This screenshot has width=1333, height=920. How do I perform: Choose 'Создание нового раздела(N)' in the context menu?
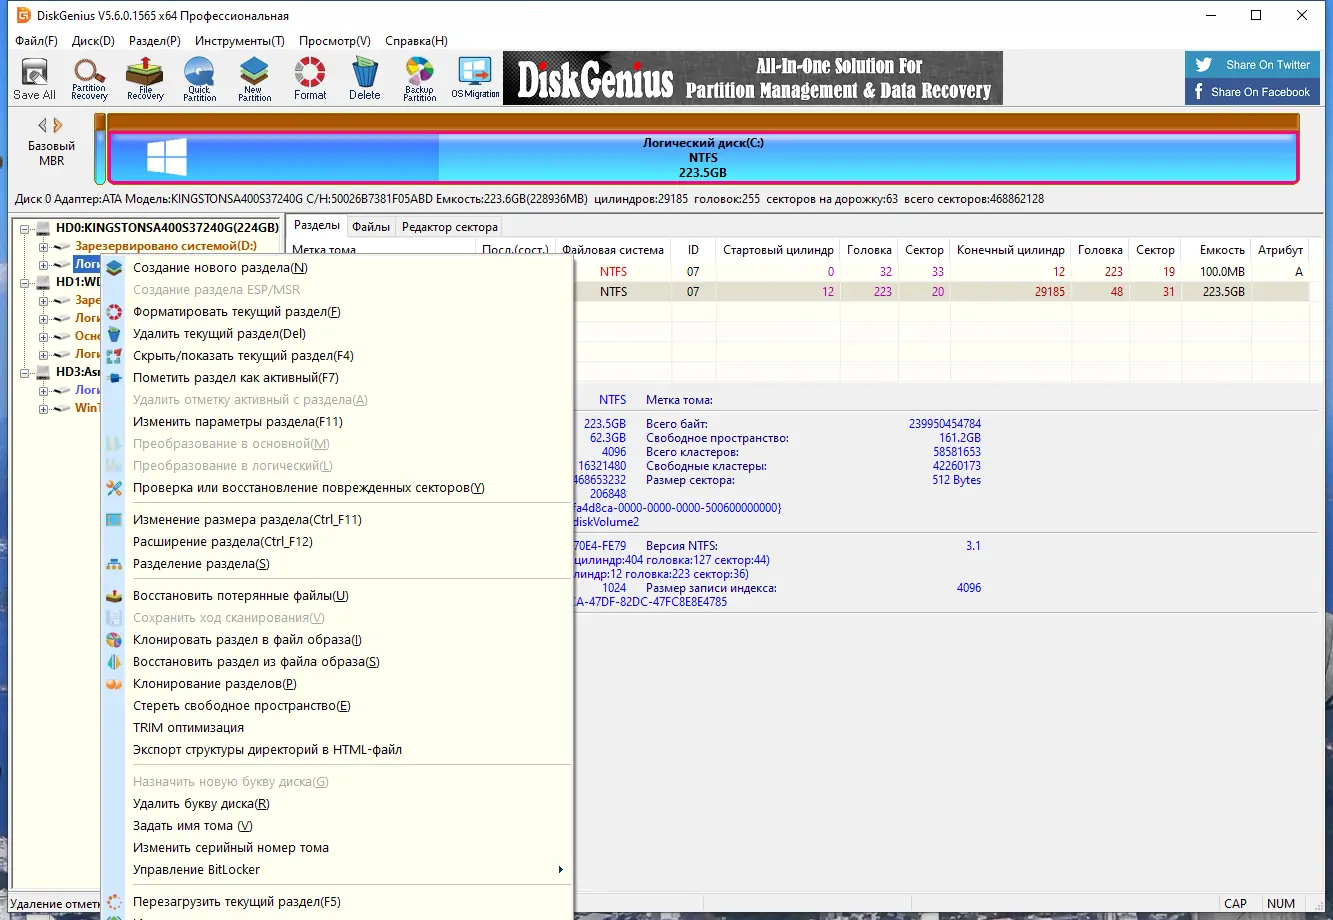[337, 268]
